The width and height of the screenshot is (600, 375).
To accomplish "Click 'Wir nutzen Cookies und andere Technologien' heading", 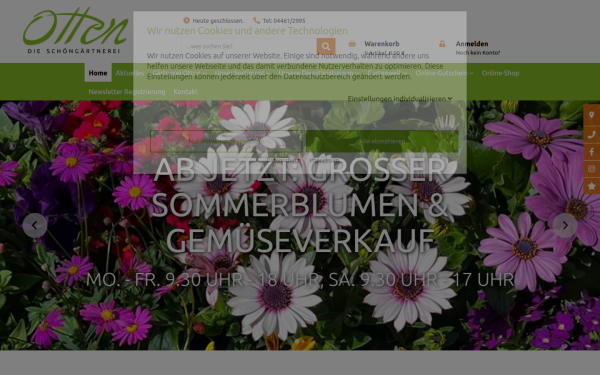I will pyautogui.click(x=247, y=31).
